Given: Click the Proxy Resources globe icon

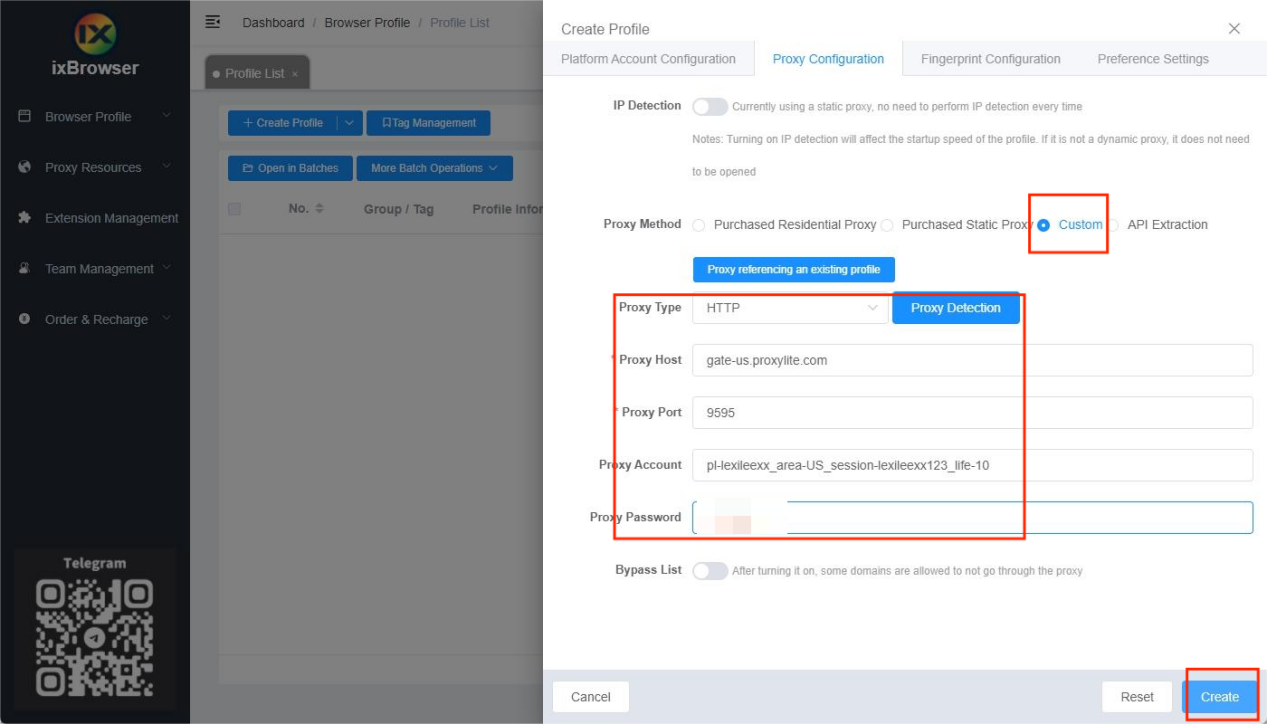Looking at the screenshot, I should click(25, 167).
